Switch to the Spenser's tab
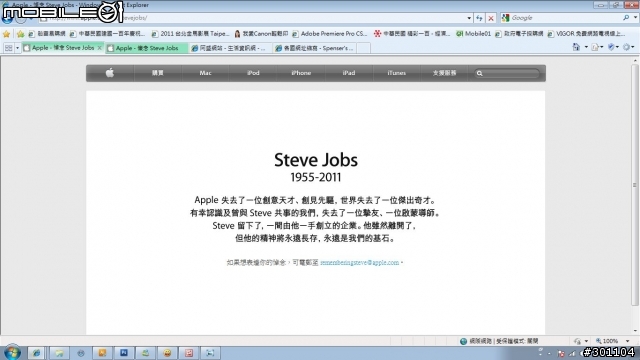Image resolution: width=640 pixels, height=360 pixels. coord(314,48)
